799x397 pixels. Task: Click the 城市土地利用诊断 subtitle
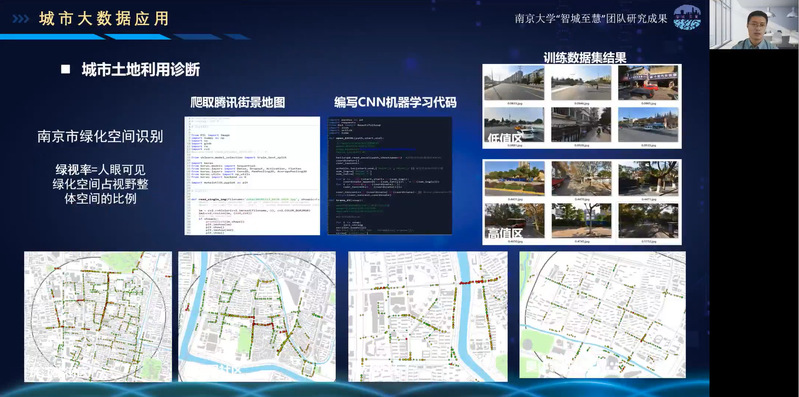click(141, 70)
